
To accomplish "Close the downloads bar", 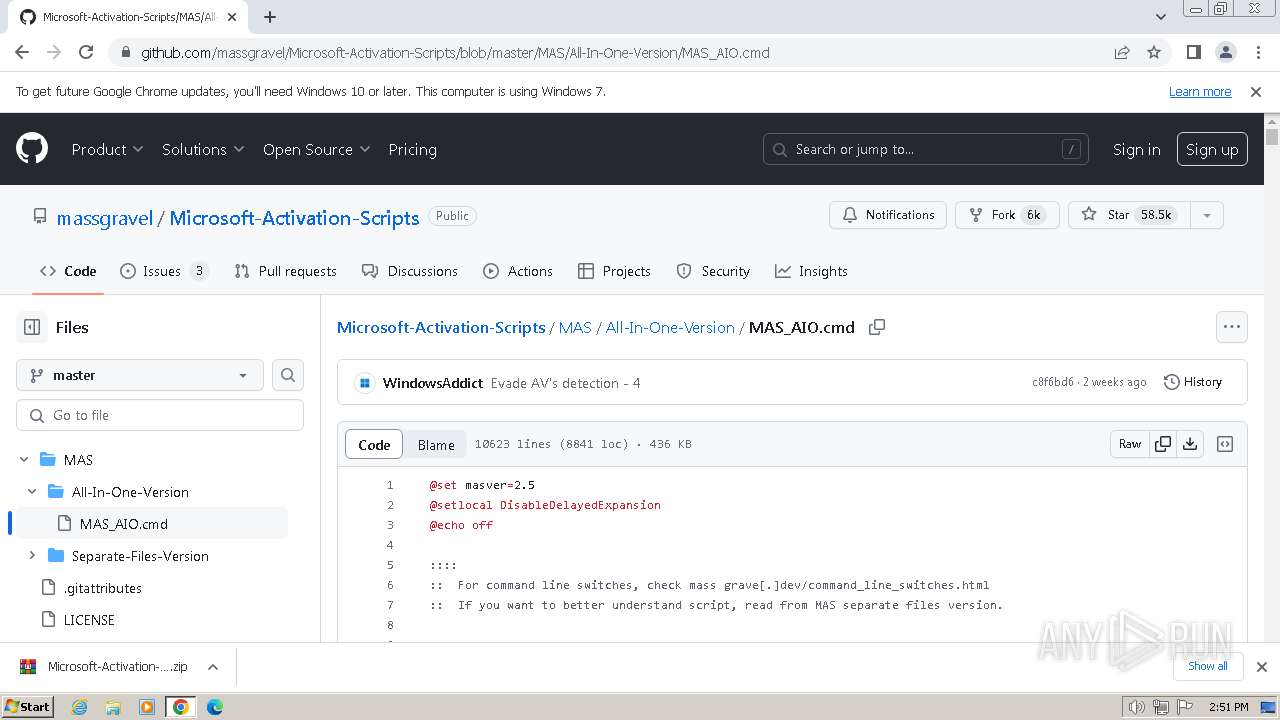I will tap(1261, 667).
